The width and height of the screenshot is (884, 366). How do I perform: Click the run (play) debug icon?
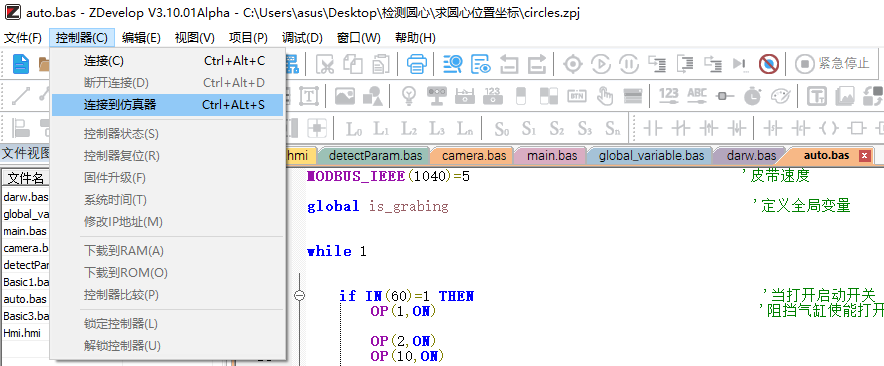point(601,64)
